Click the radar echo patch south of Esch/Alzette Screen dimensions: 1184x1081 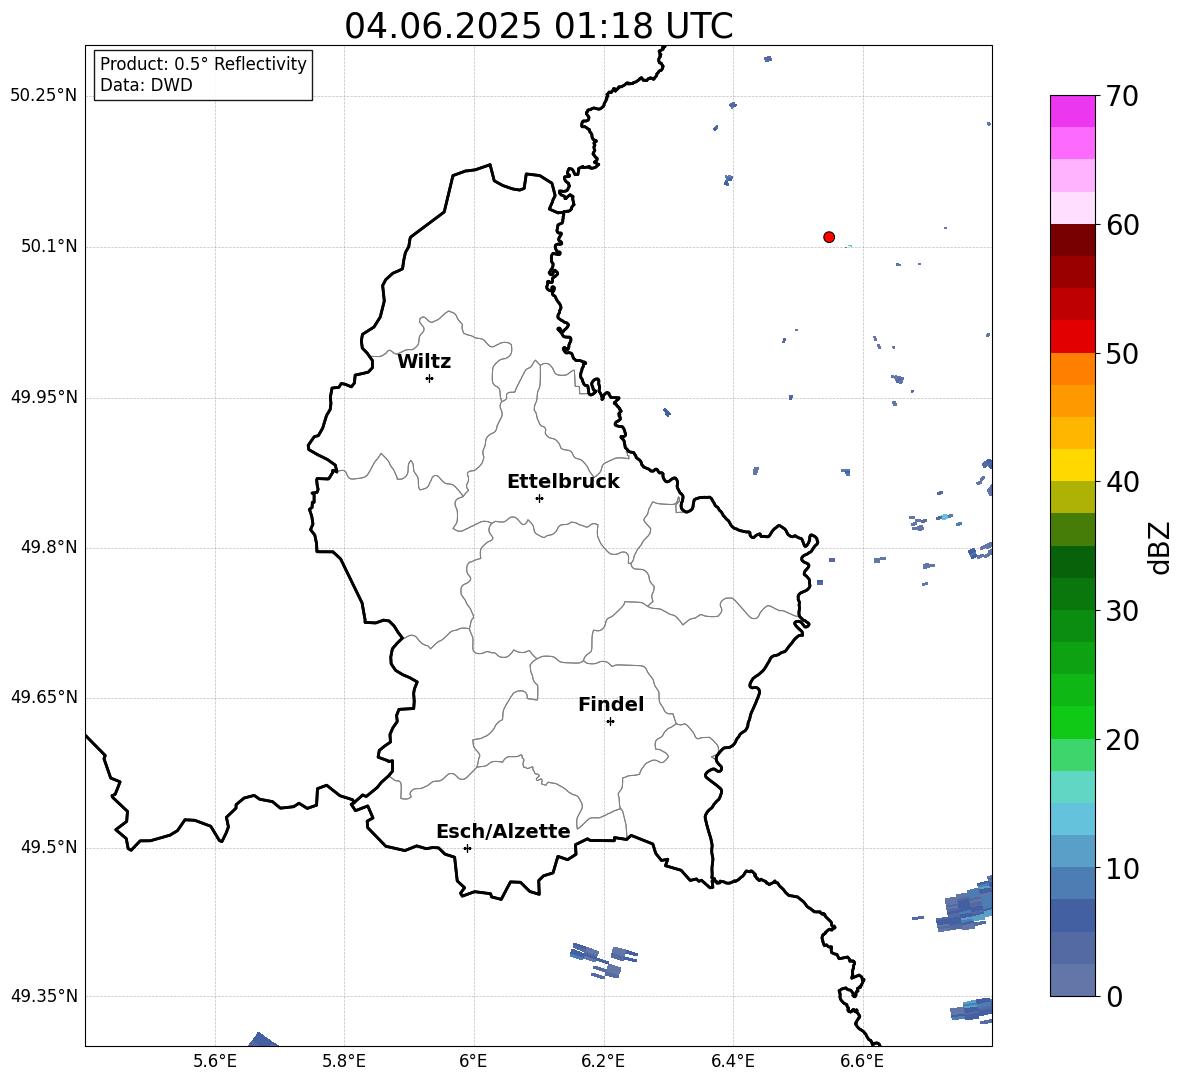tap(604, 961)
